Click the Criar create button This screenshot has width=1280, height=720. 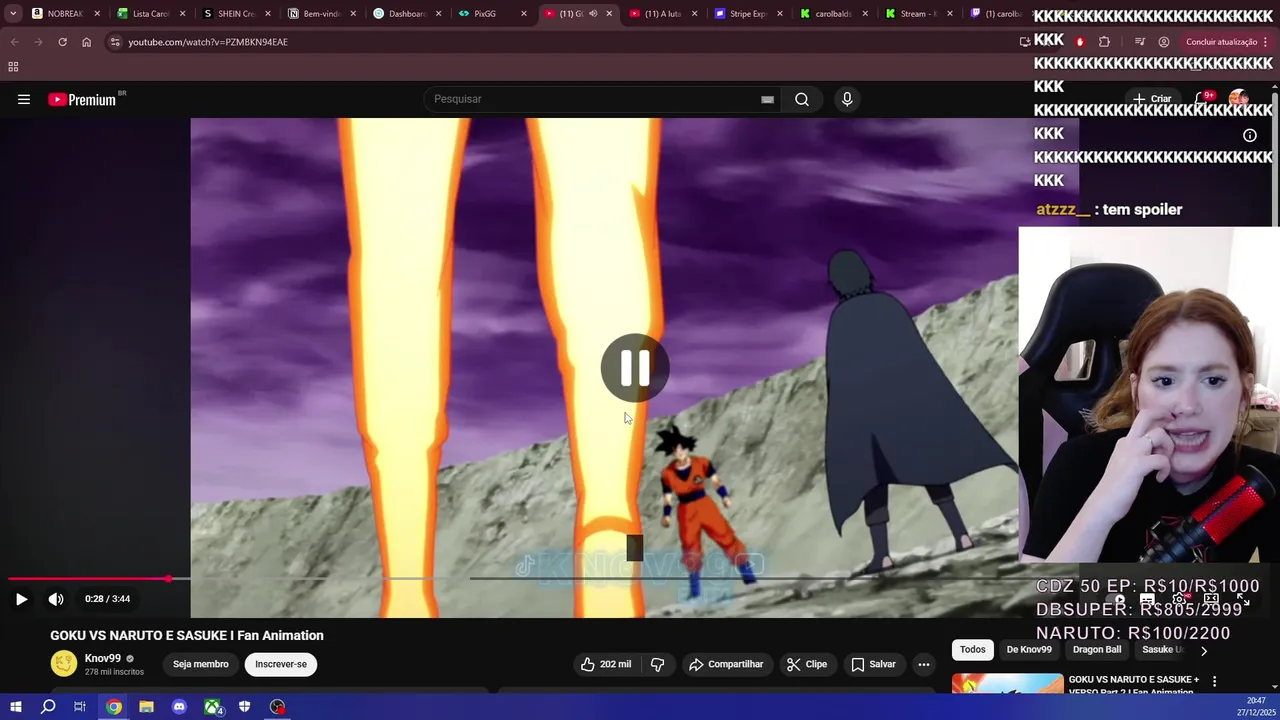click(x=1152, y=99)
